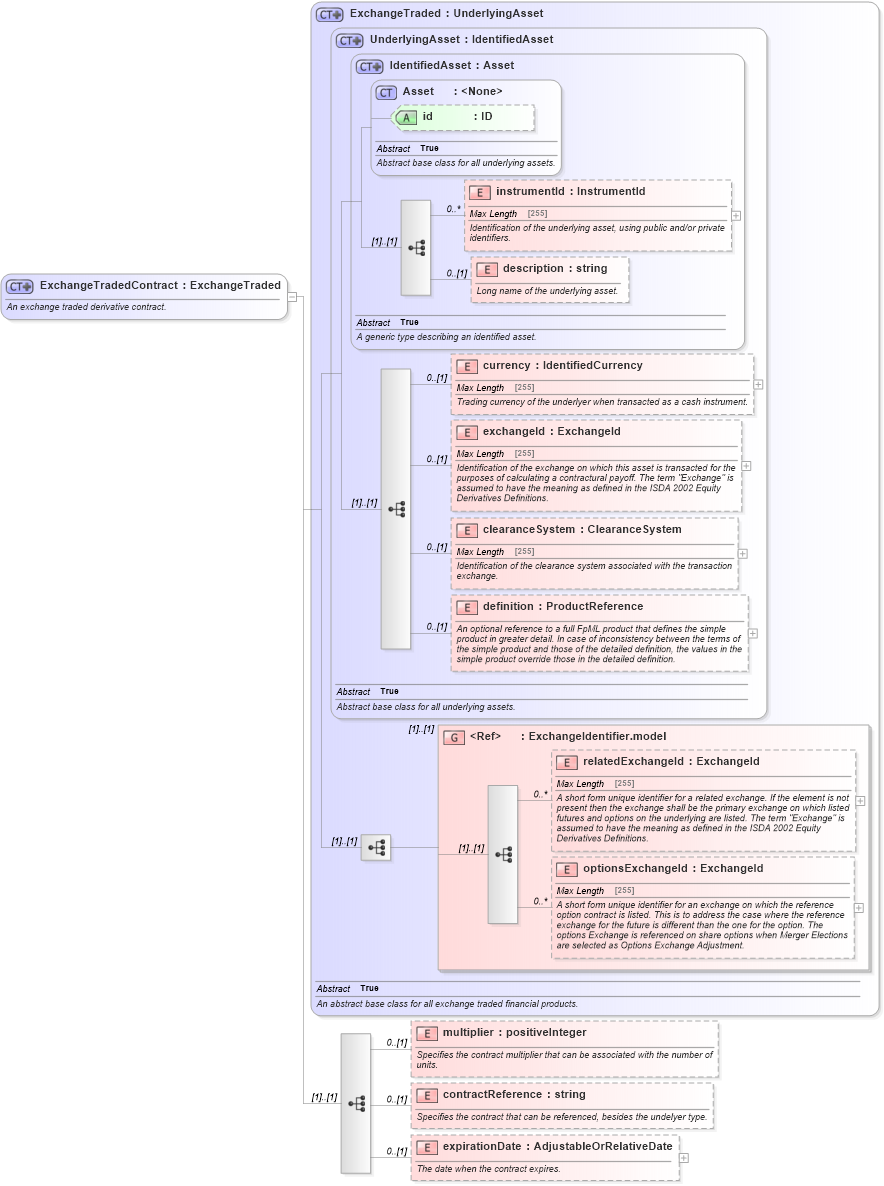Click the E icon of currency element

(x=467, y=366)
